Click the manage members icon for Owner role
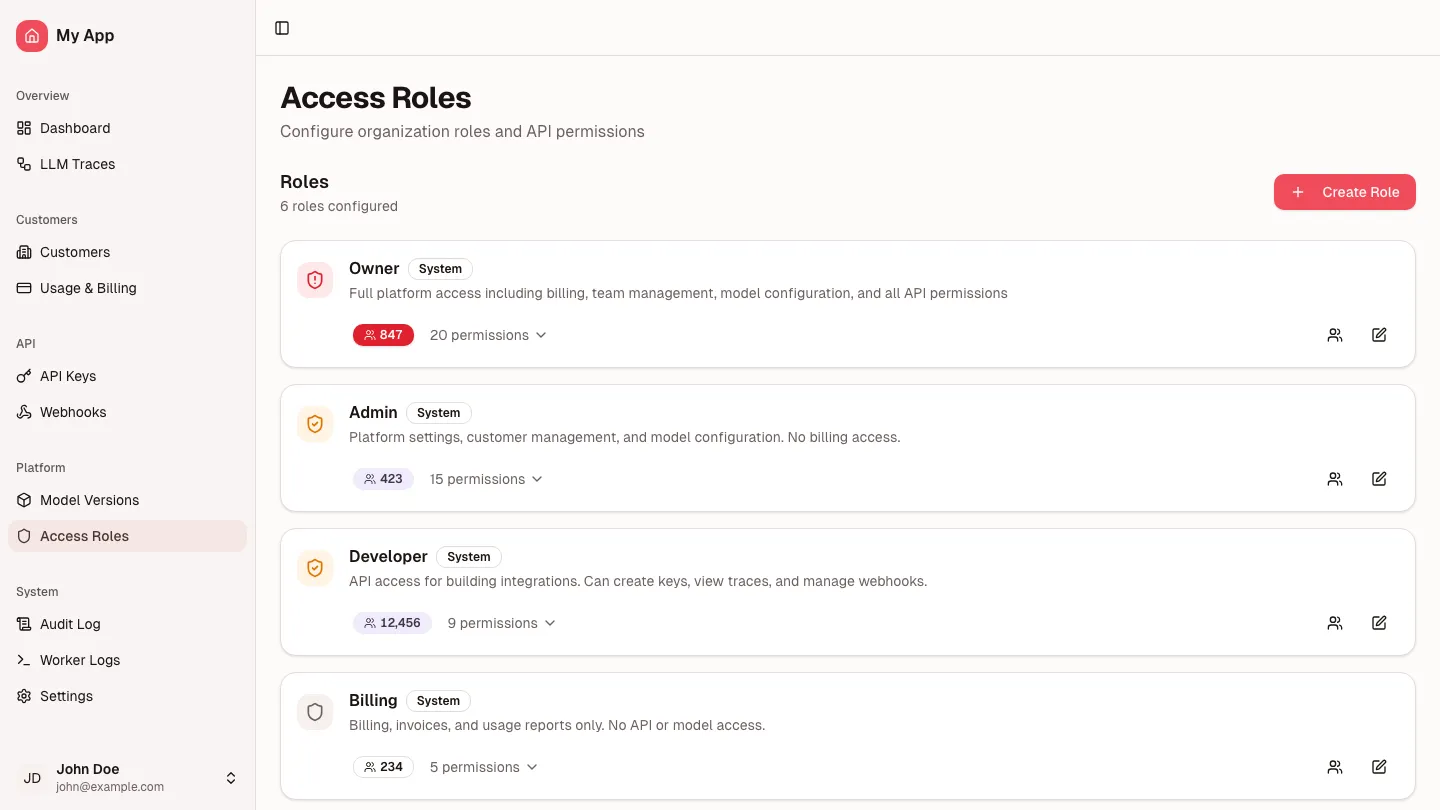 (x=1335, y=335)
